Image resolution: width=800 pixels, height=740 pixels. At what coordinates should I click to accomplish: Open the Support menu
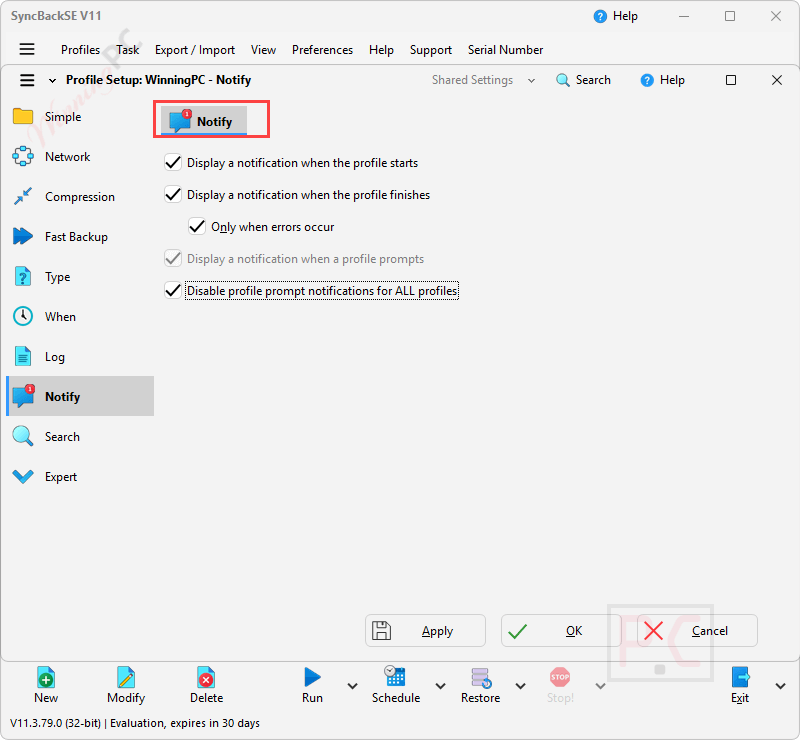tap(431, 50)
